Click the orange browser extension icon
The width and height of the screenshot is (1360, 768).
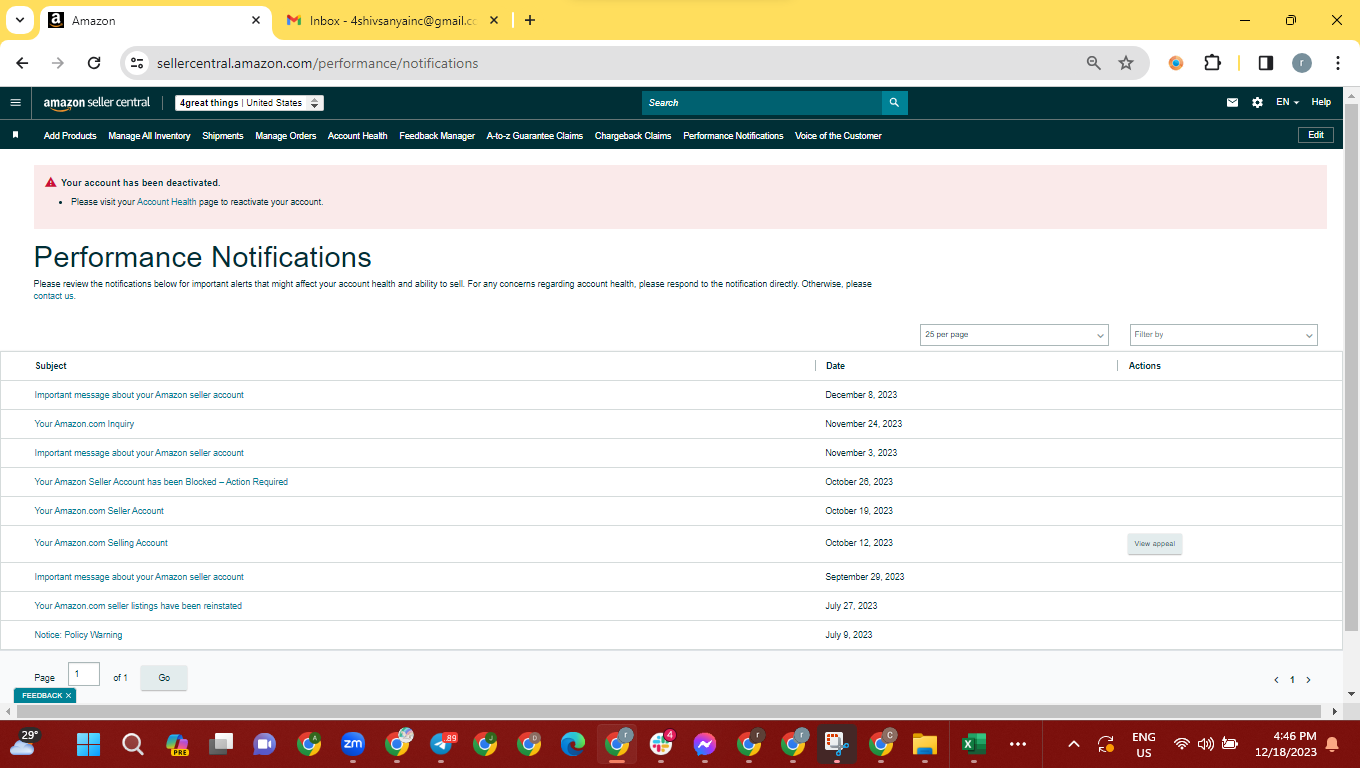1176,63
